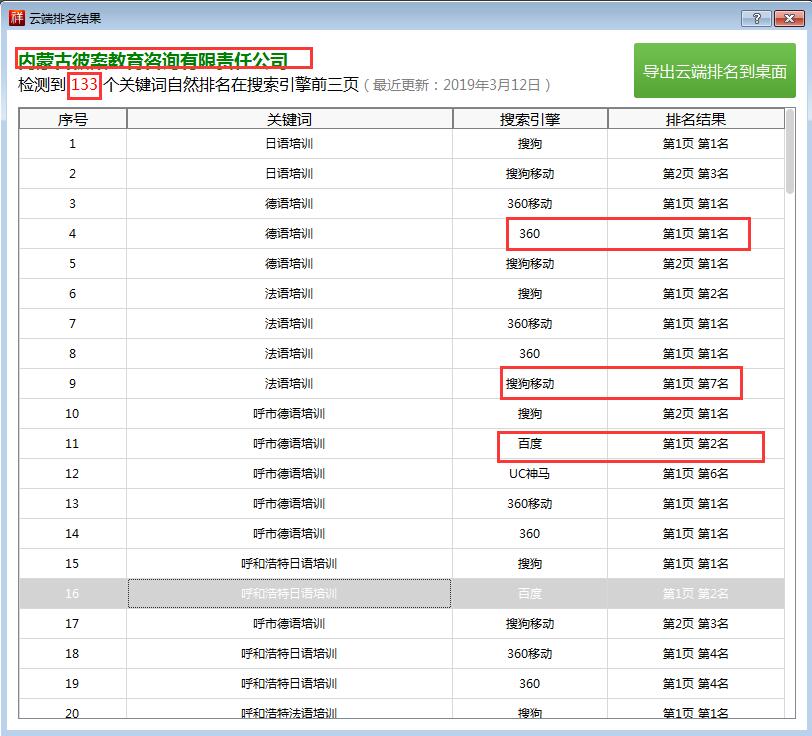812x736 pixels.
Task: Click the 排名结果 column header
Action: point(699,118)
